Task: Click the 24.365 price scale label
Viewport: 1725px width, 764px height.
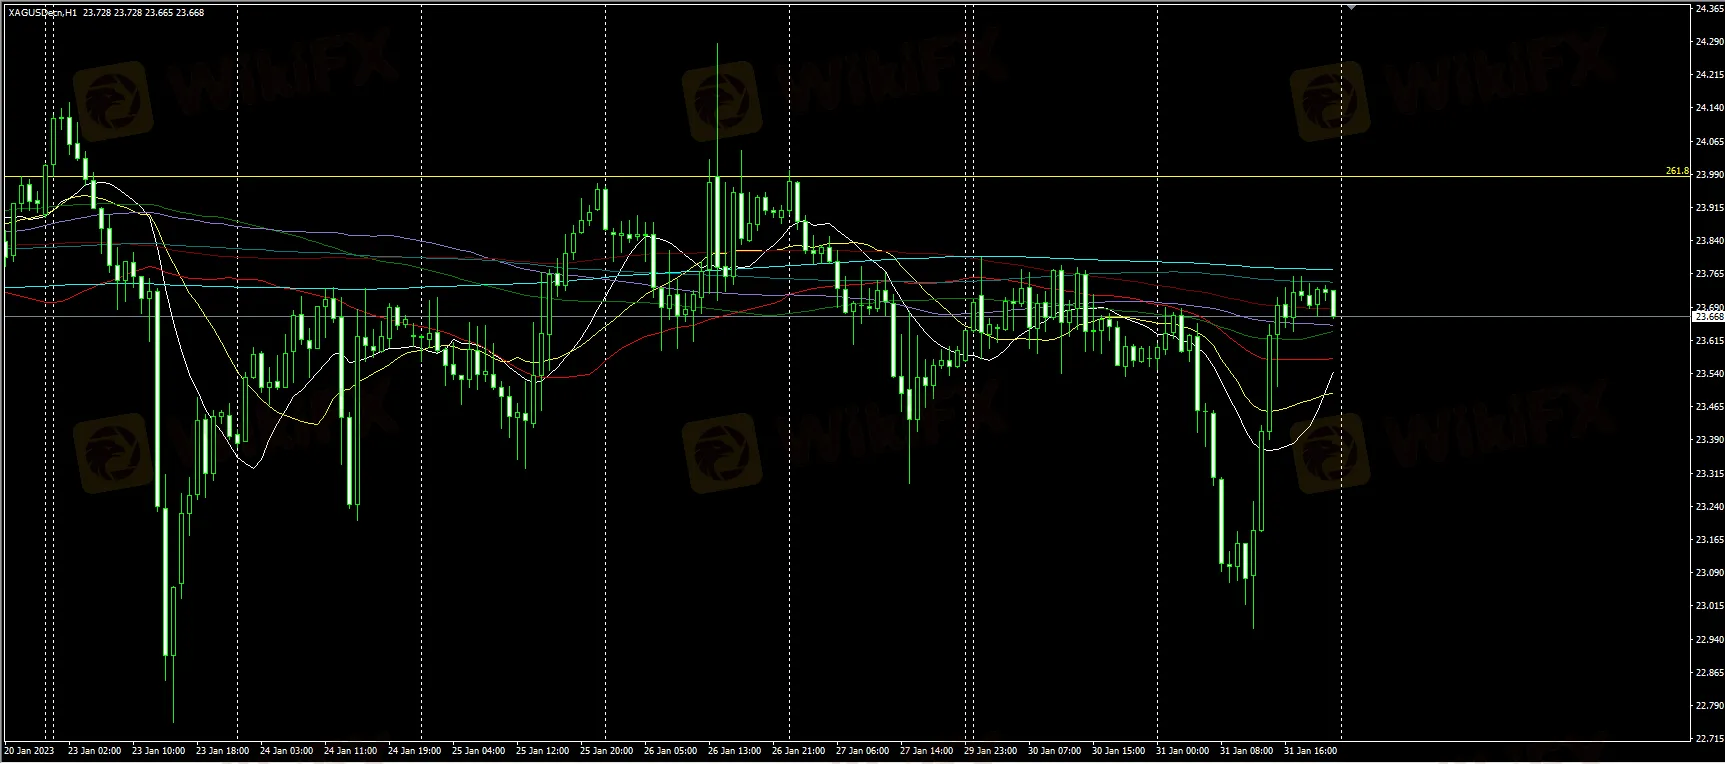Action: point(1708,9)
